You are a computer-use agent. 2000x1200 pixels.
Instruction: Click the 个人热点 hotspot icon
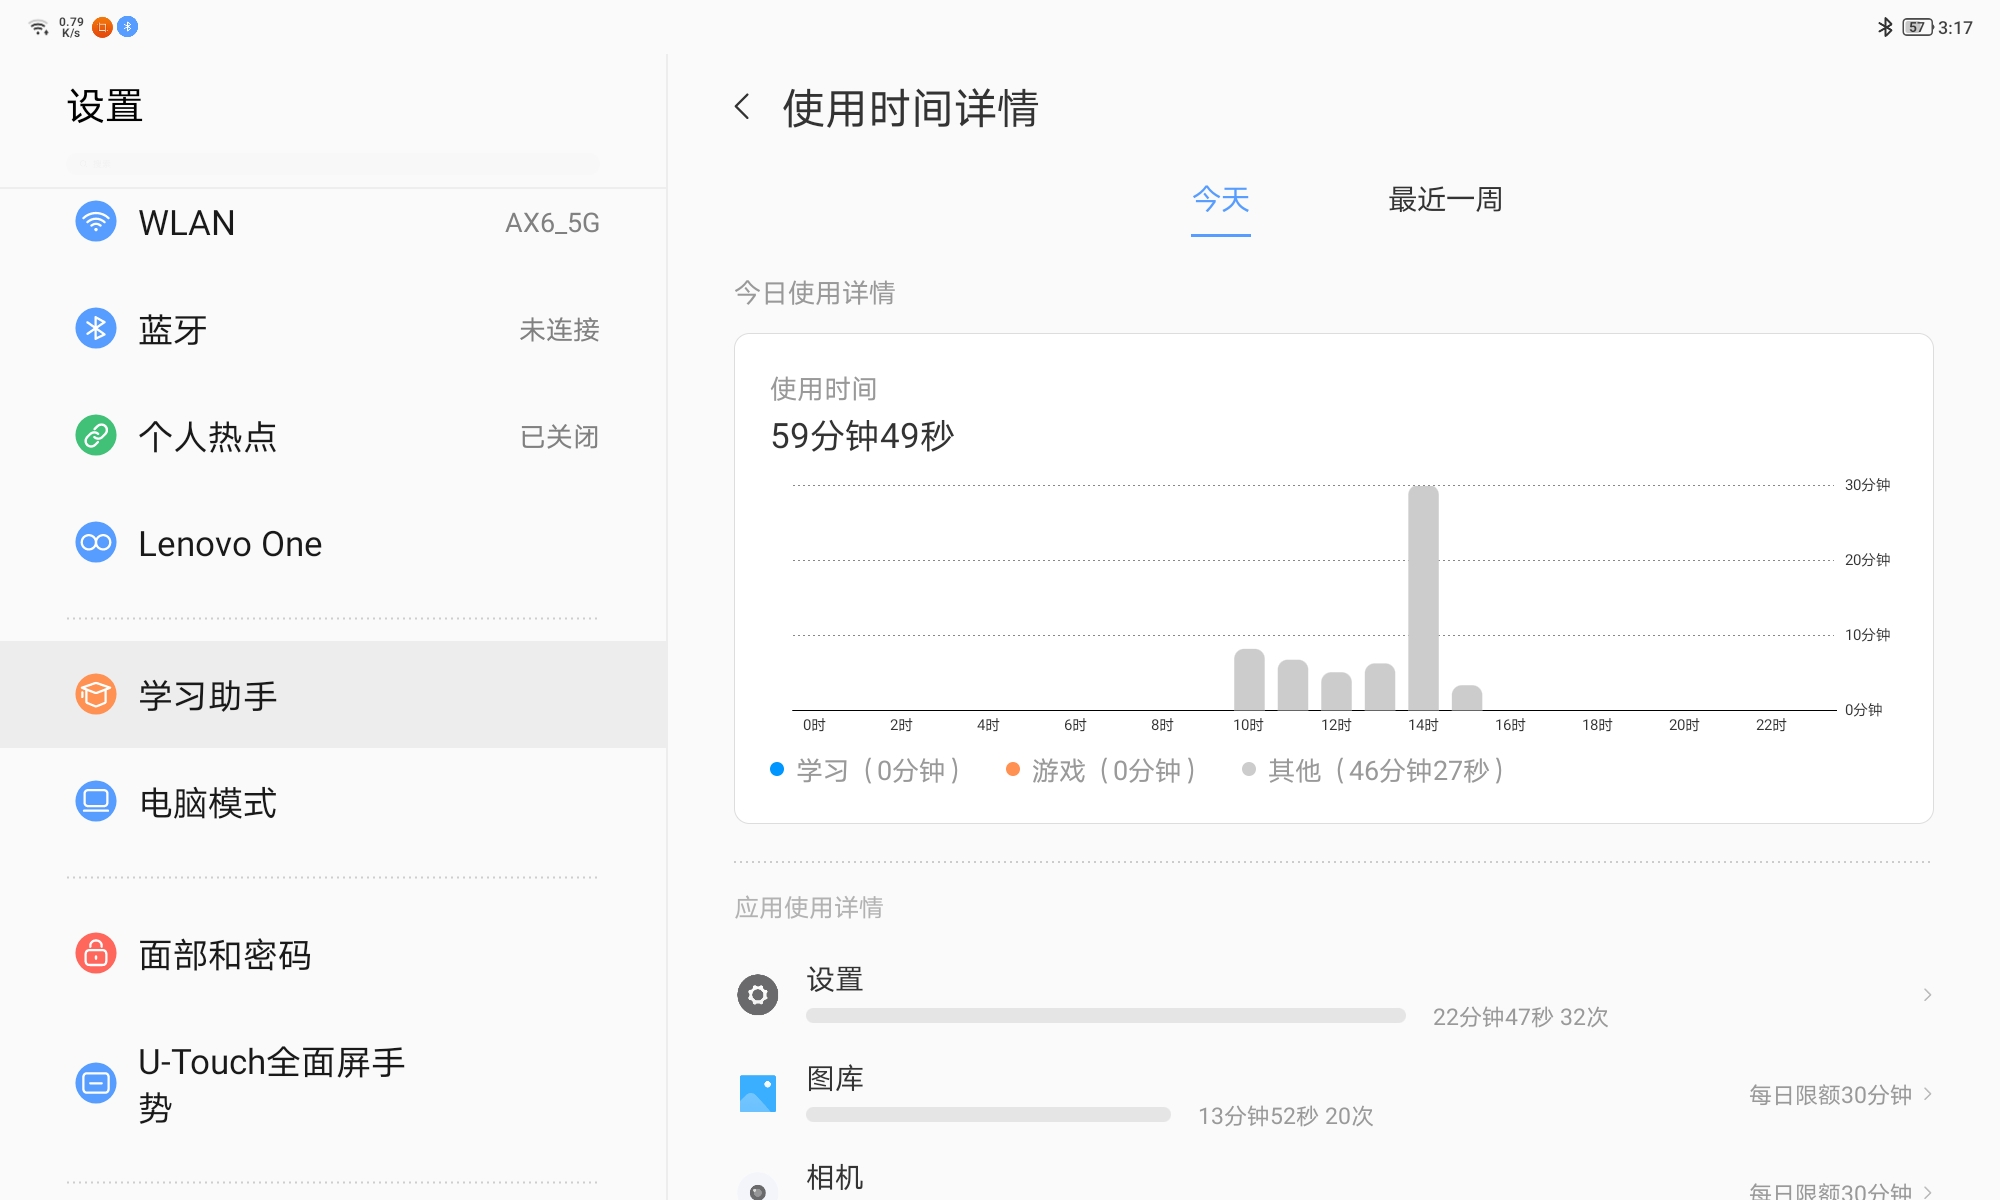(95, 436)
